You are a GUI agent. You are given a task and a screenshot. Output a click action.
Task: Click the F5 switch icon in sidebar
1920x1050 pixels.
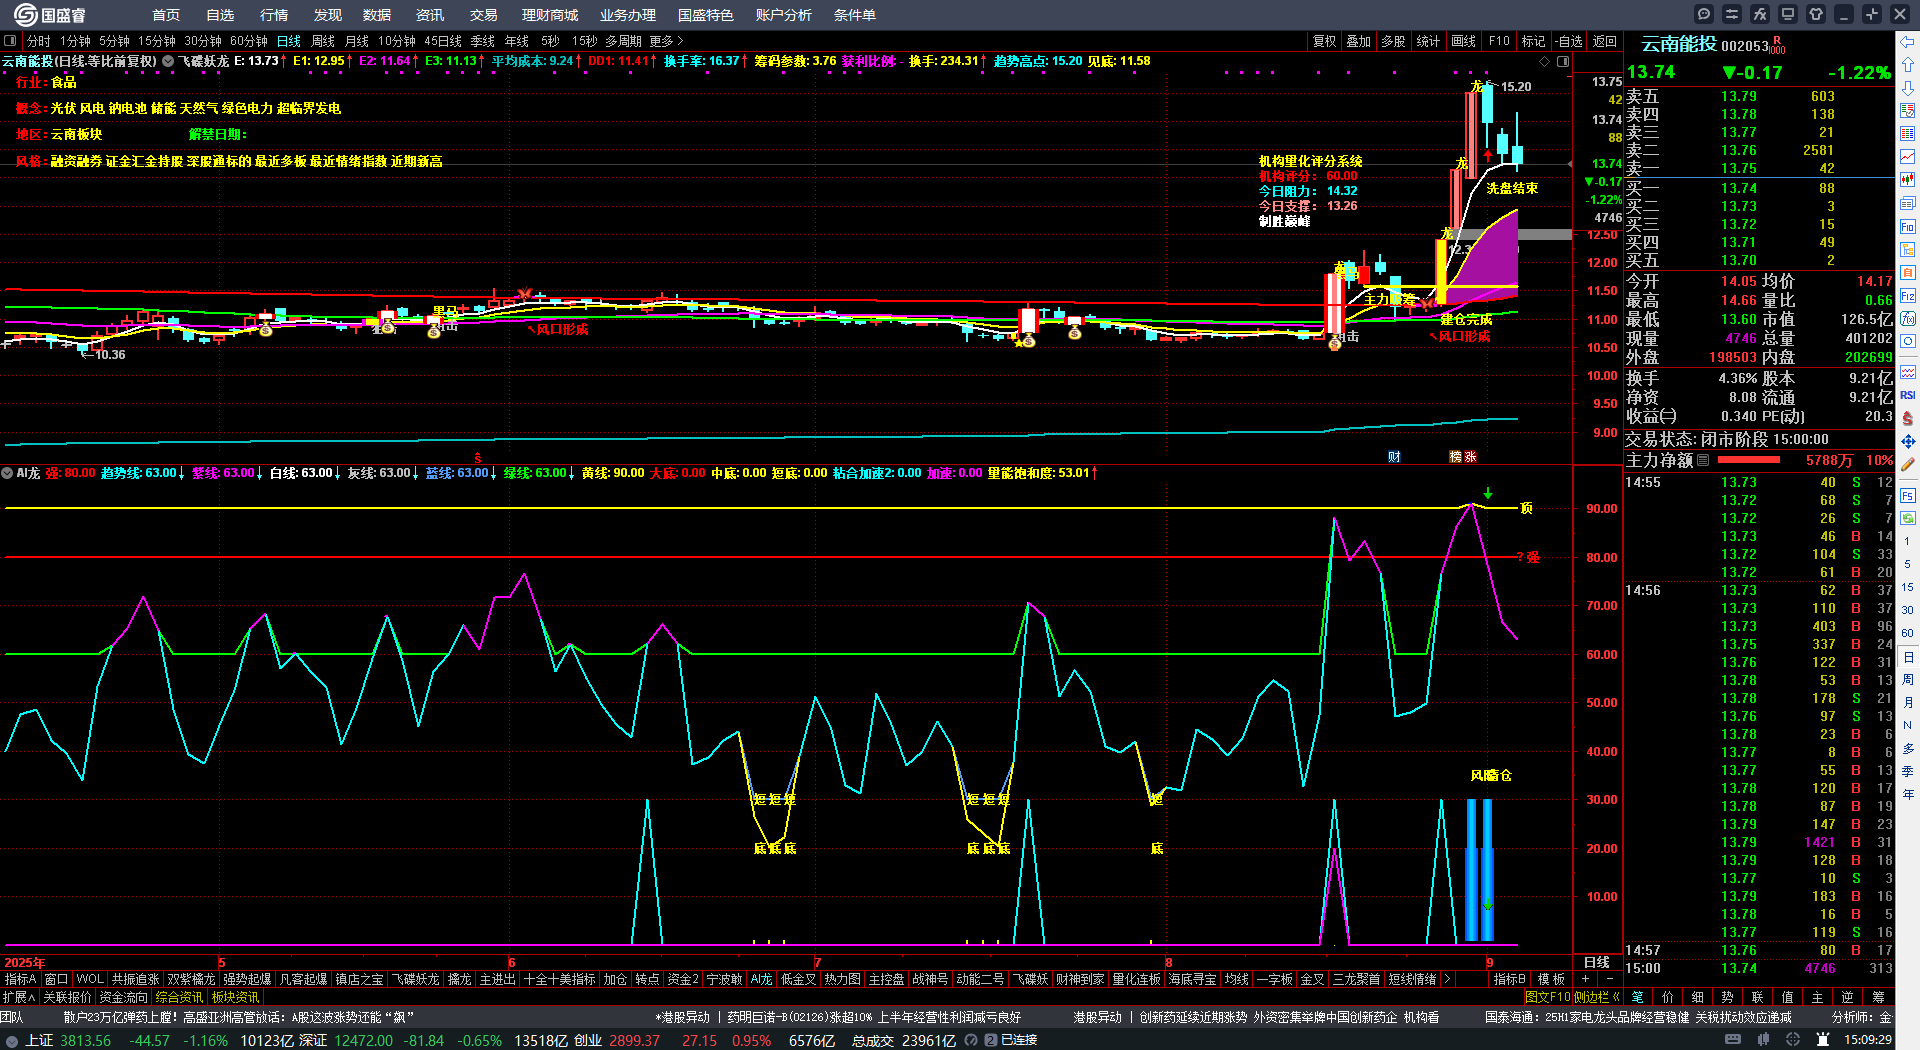[x=1908, y=495]
